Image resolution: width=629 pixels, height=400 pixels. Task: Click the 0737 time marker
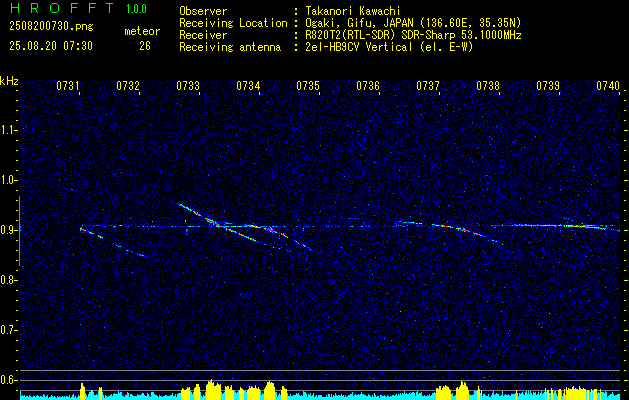point(428,86)
